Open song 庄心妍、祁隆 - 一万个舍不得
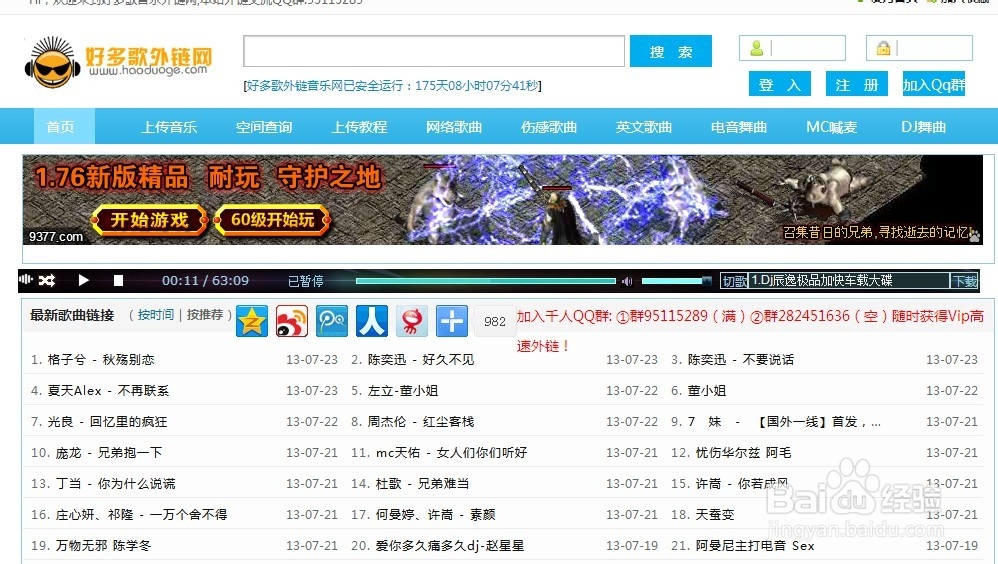Image resolution: width=998 pixels, height=564 pixels. click(141, 515)
